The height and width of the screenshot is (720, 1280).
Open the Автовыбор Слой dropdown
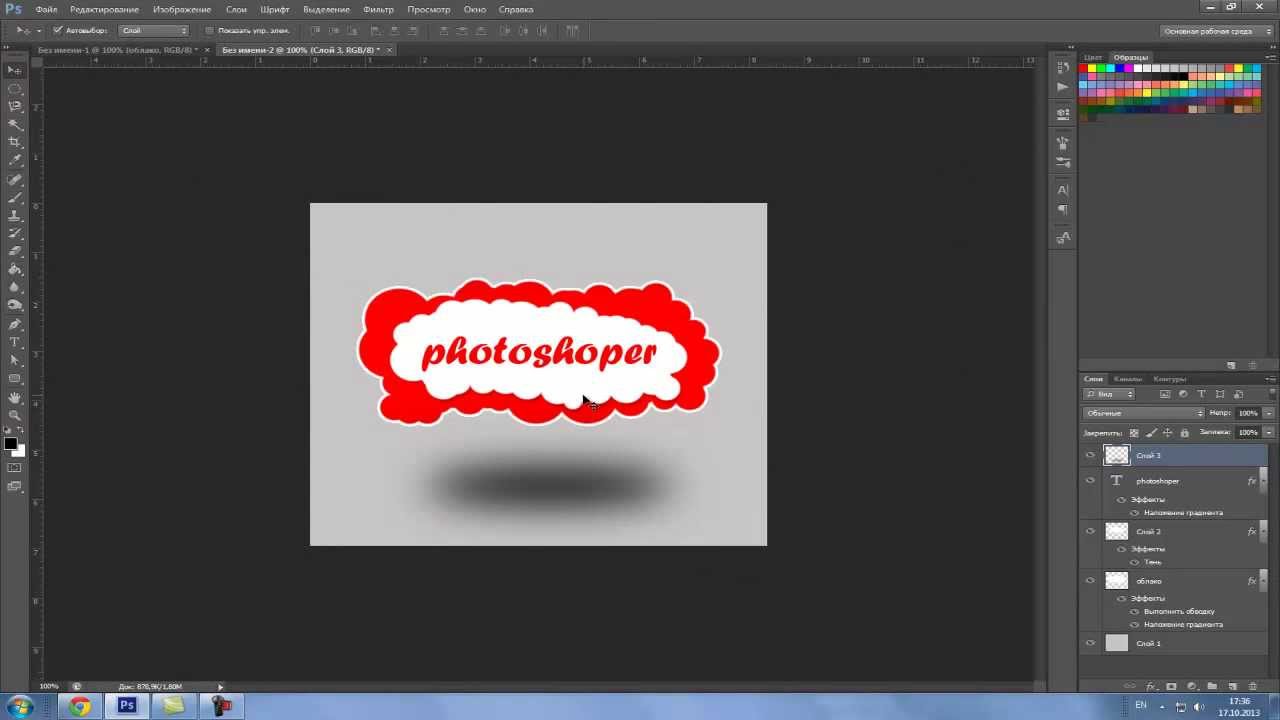coord(153,31)
